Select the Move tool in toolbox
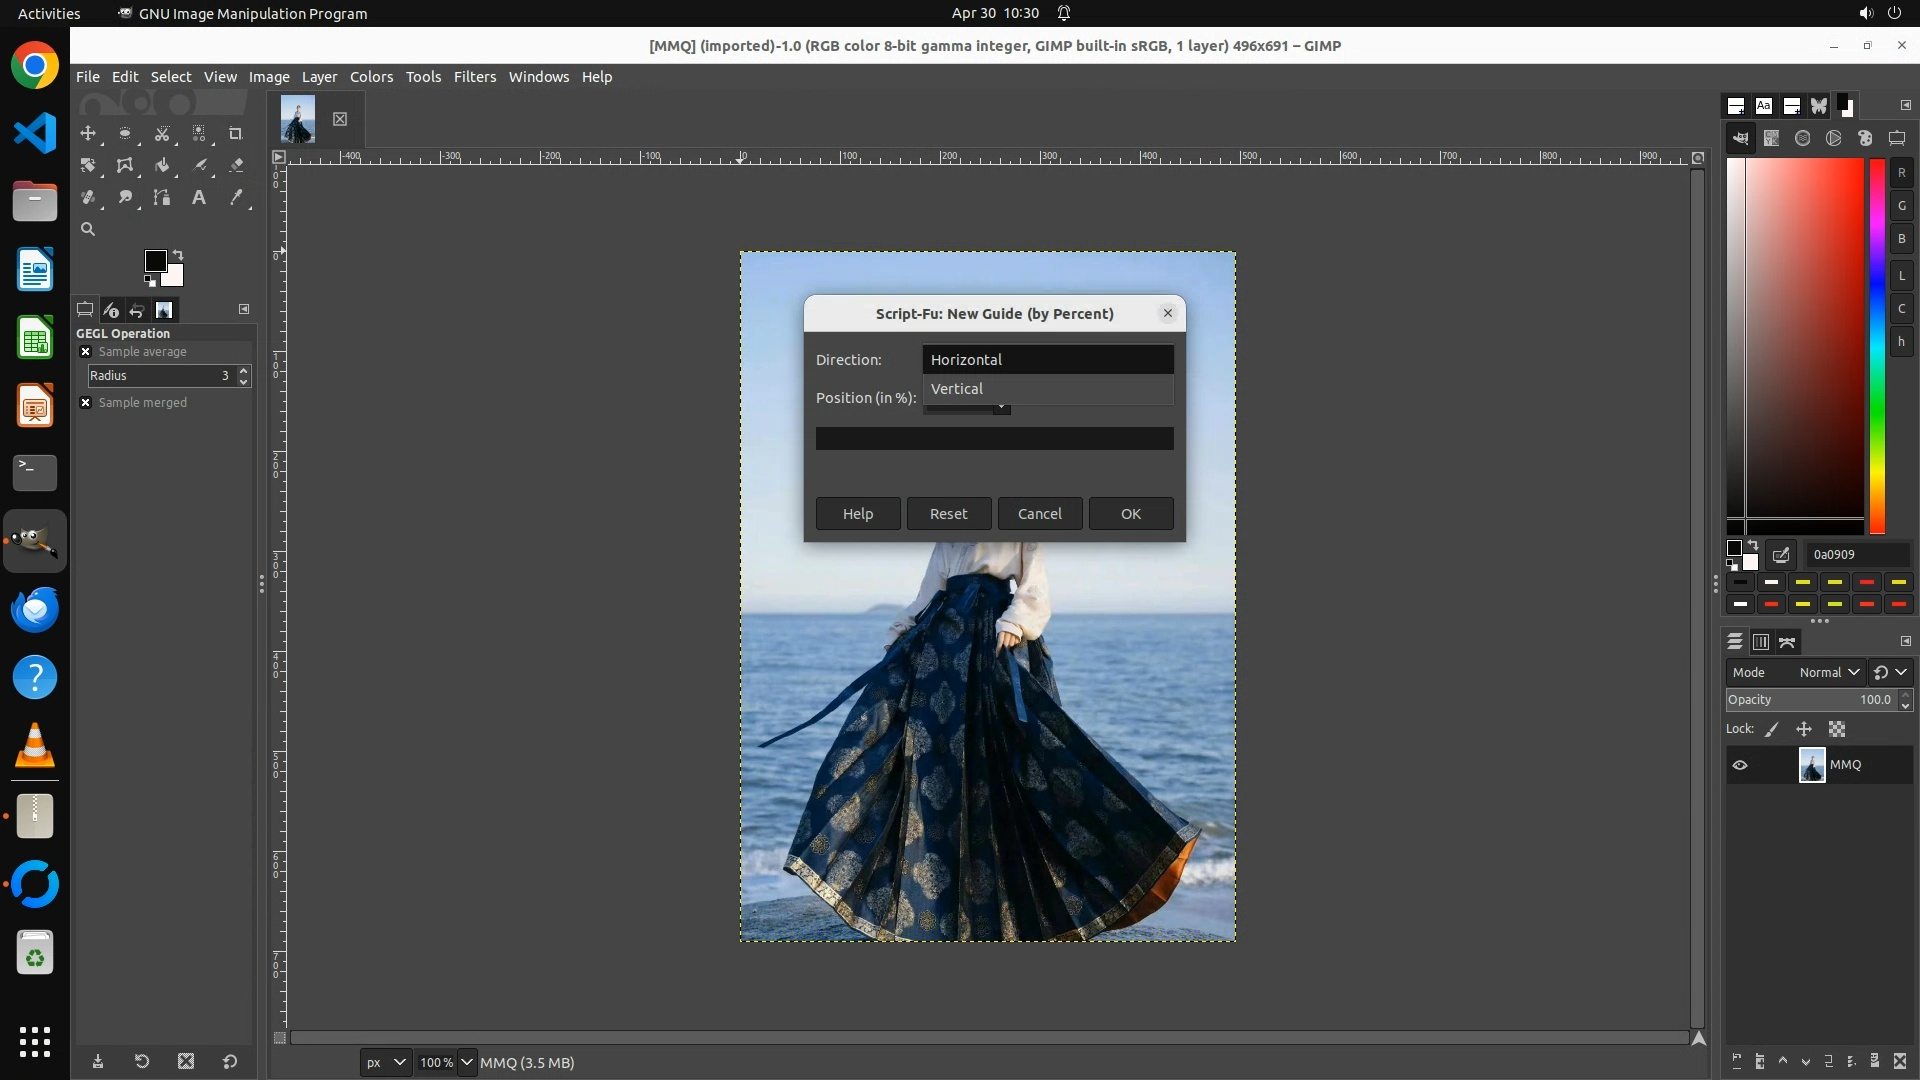Screen dimensions: 1920x1080 (x=88, y=133)
